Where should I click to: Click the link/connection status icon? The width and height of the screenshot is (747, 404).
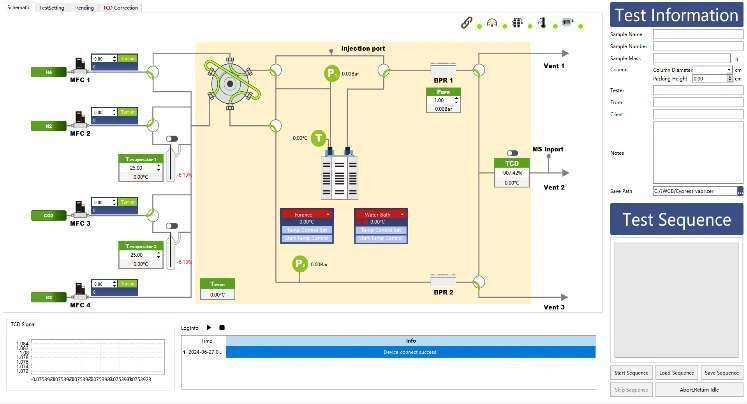466,22
